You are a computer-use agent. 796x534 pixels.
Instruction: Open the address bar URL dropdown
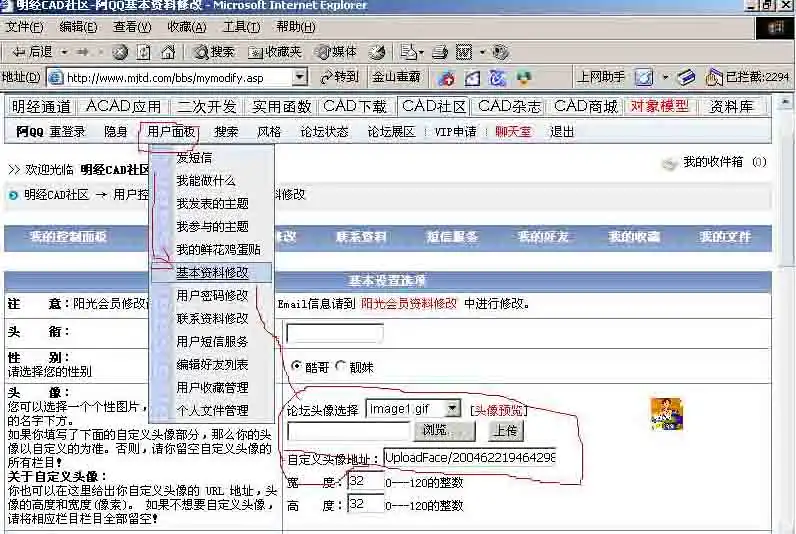[300, 77]
